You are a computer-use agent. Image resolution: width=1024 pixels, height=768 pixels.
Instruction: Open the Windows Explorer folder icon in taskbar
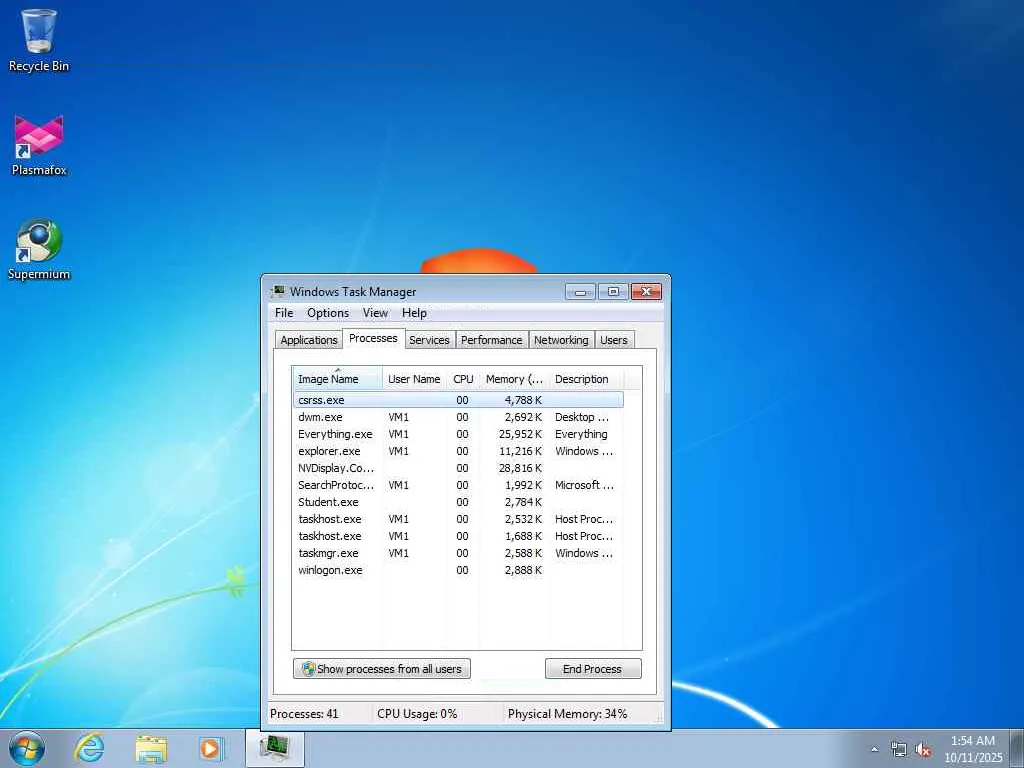point(151,748)
